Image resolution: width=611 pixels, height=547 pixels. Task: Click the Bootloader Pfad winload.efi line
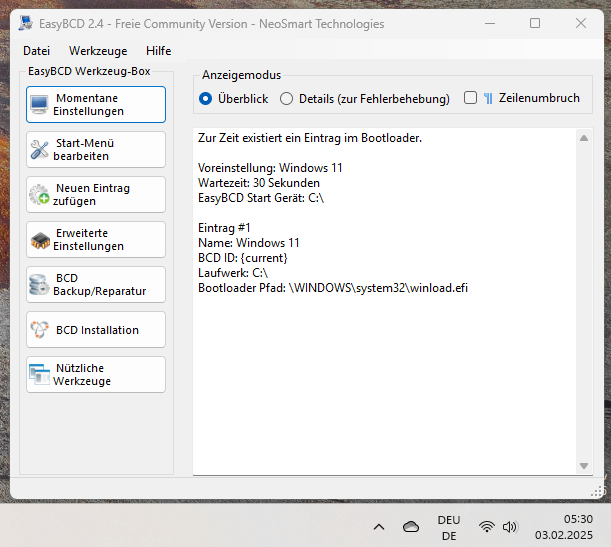pyautogui.click(x=333, y=288)
